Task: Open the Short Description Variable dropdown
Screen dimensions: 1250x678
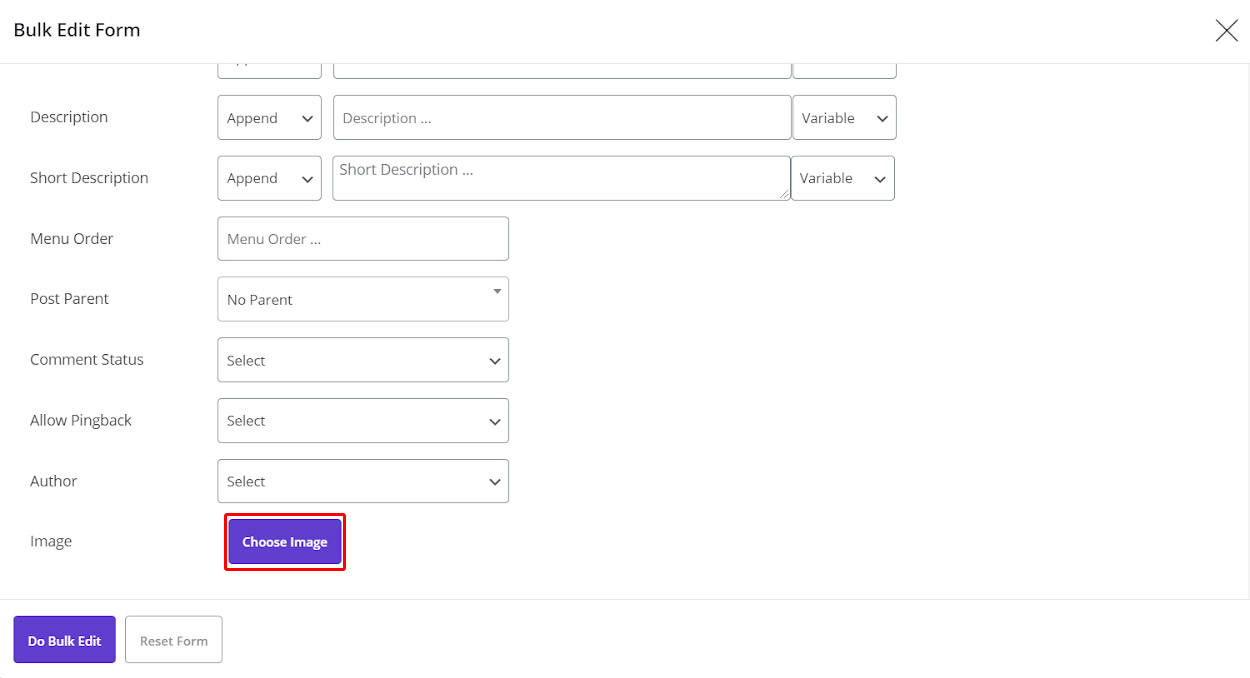Action: 843,178
